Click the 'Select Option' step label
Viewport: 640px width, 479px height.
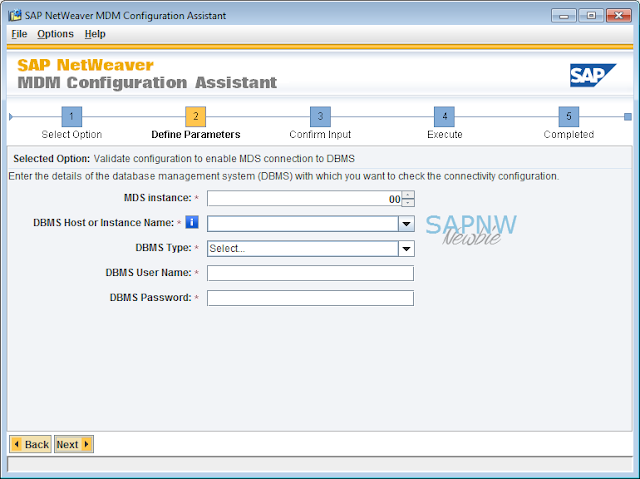72,135
